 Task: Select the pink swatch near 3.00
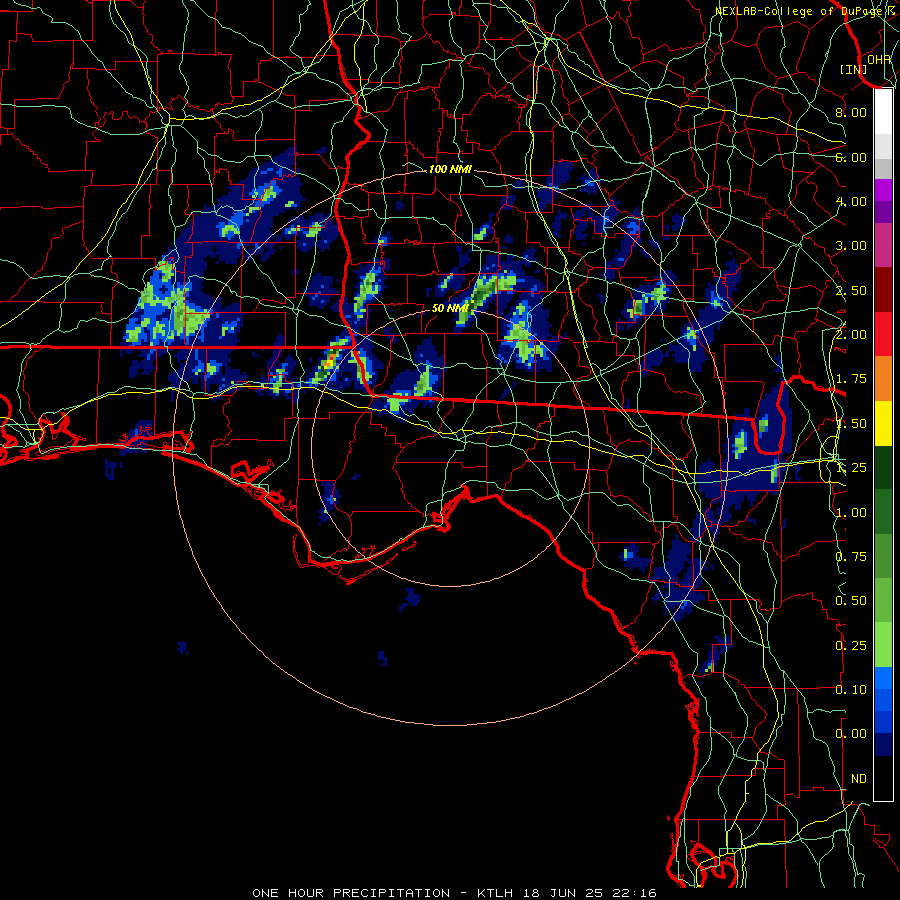[x=883, y=246]
